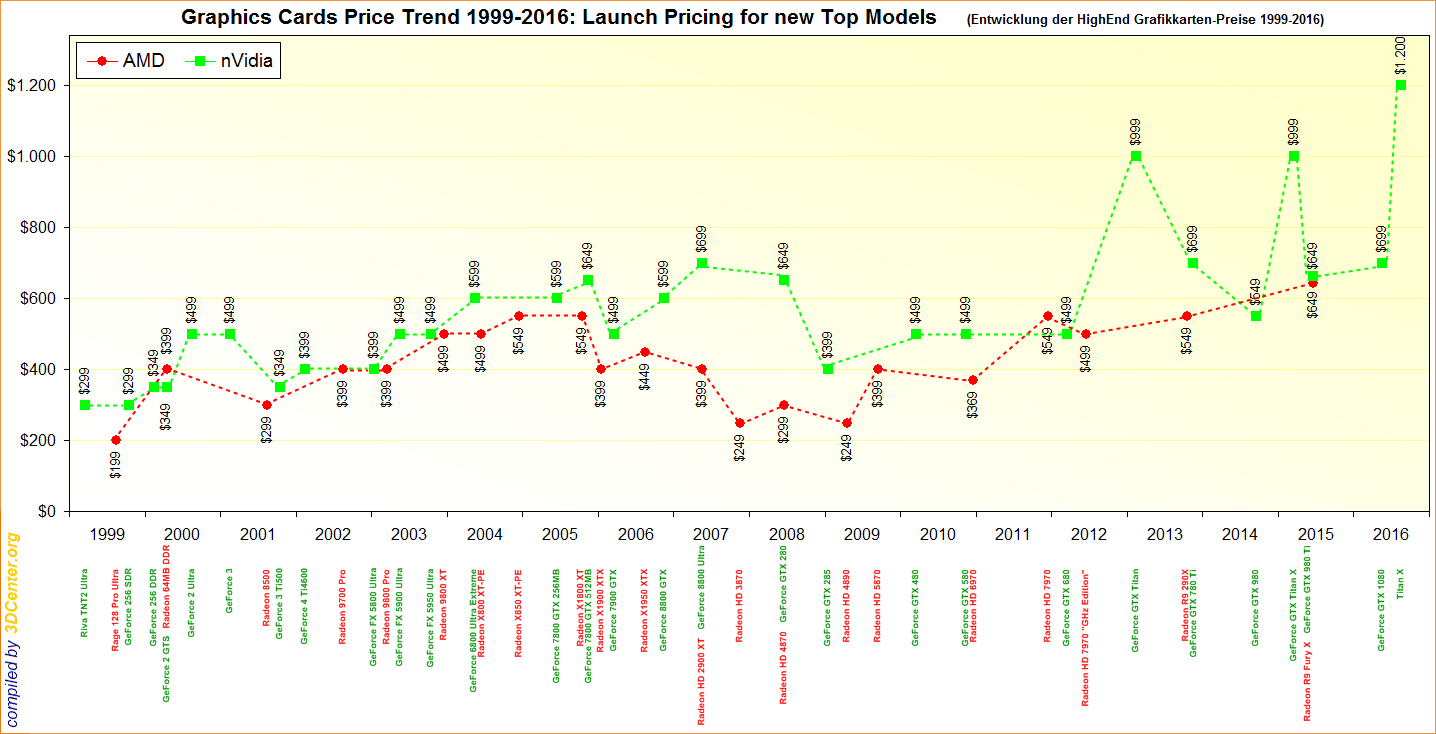This screenshot has height=734, width=1436.
Task: Click the first nVidia point for Riva TNT2 Ultra
Action: [x=85, y=405]
